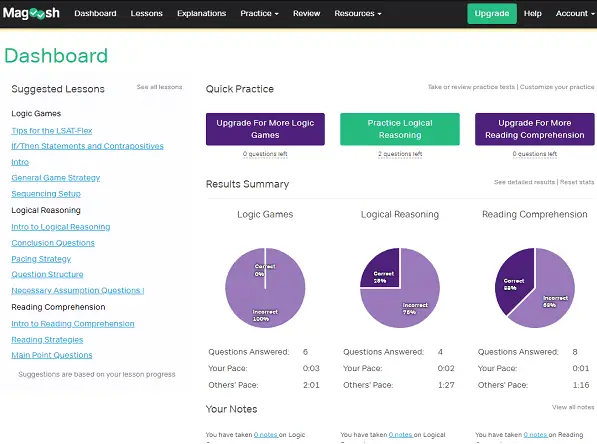Open the Explanations page
Image resolution: width=597 pixels, height=444 pixels.
click(x=201, y=13)
